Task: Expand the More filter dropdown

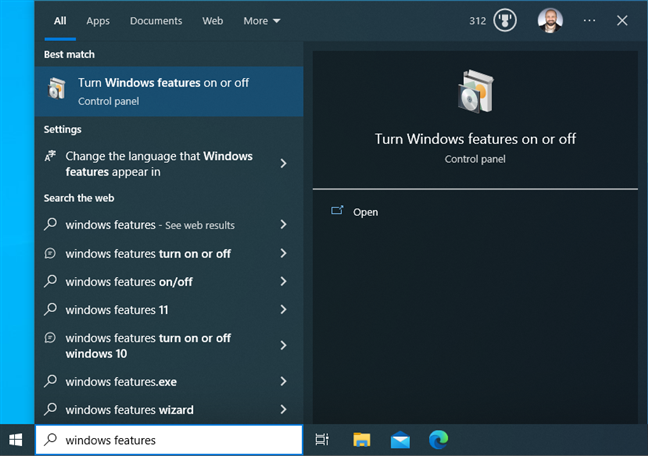Action: 262,21
